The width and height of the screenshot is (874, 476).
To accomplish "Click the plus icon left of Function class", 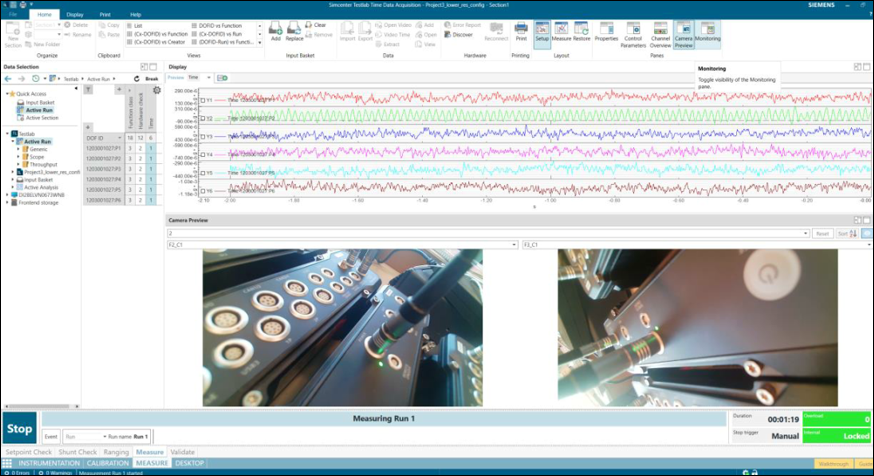I will pyautogui.click(x=119, y=90).
